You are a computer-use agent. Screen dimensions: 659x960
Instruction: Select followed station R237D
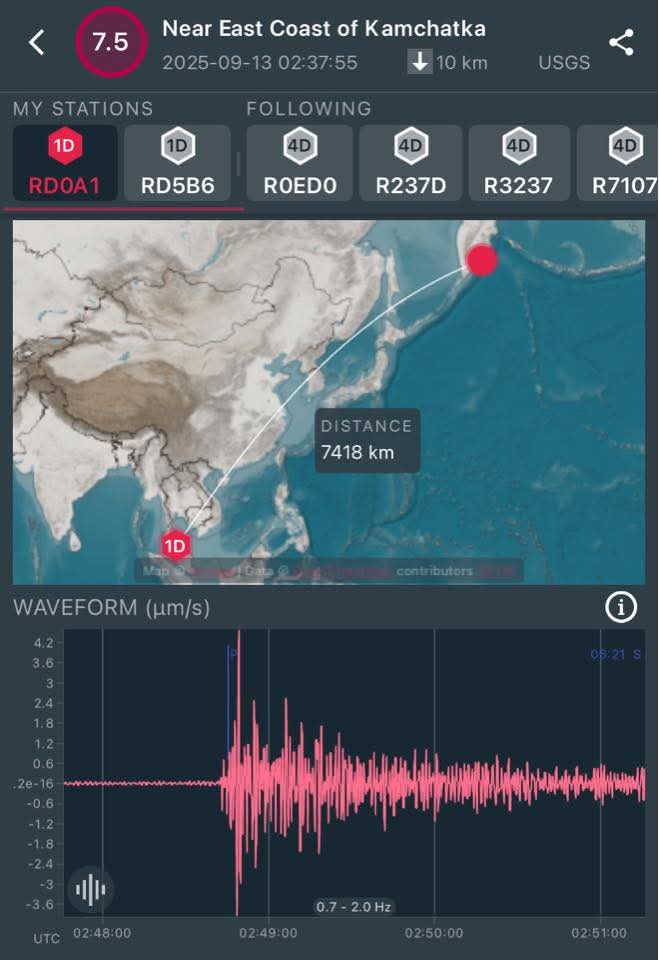coord(410,164)
